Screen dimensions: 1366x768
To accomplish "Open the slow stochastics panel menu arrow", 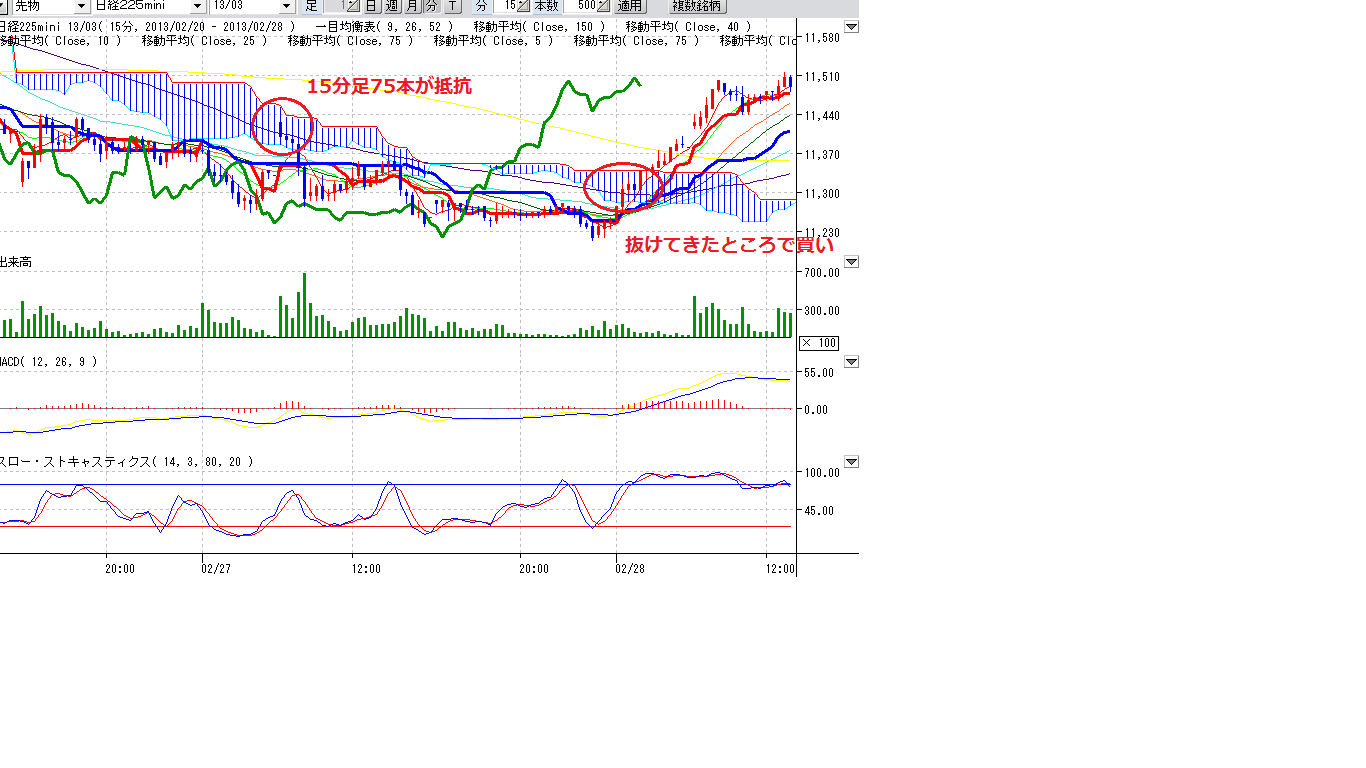I will pyautogui.click(x=851, y=462).
